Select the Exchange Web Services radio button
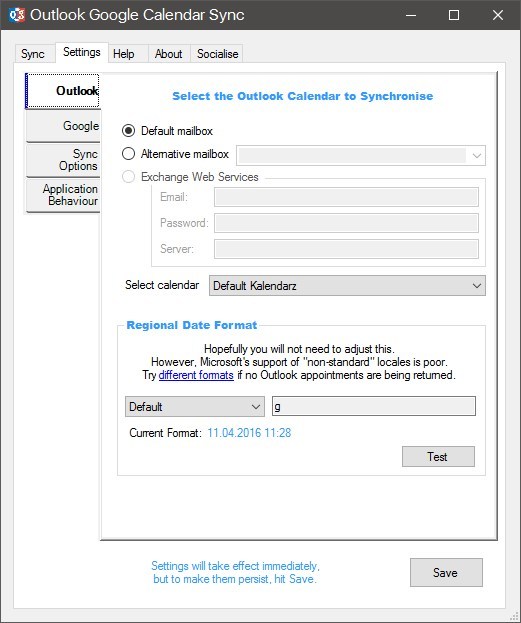The image size is (521, 623). pyautogui.click(x=128, y=177)
